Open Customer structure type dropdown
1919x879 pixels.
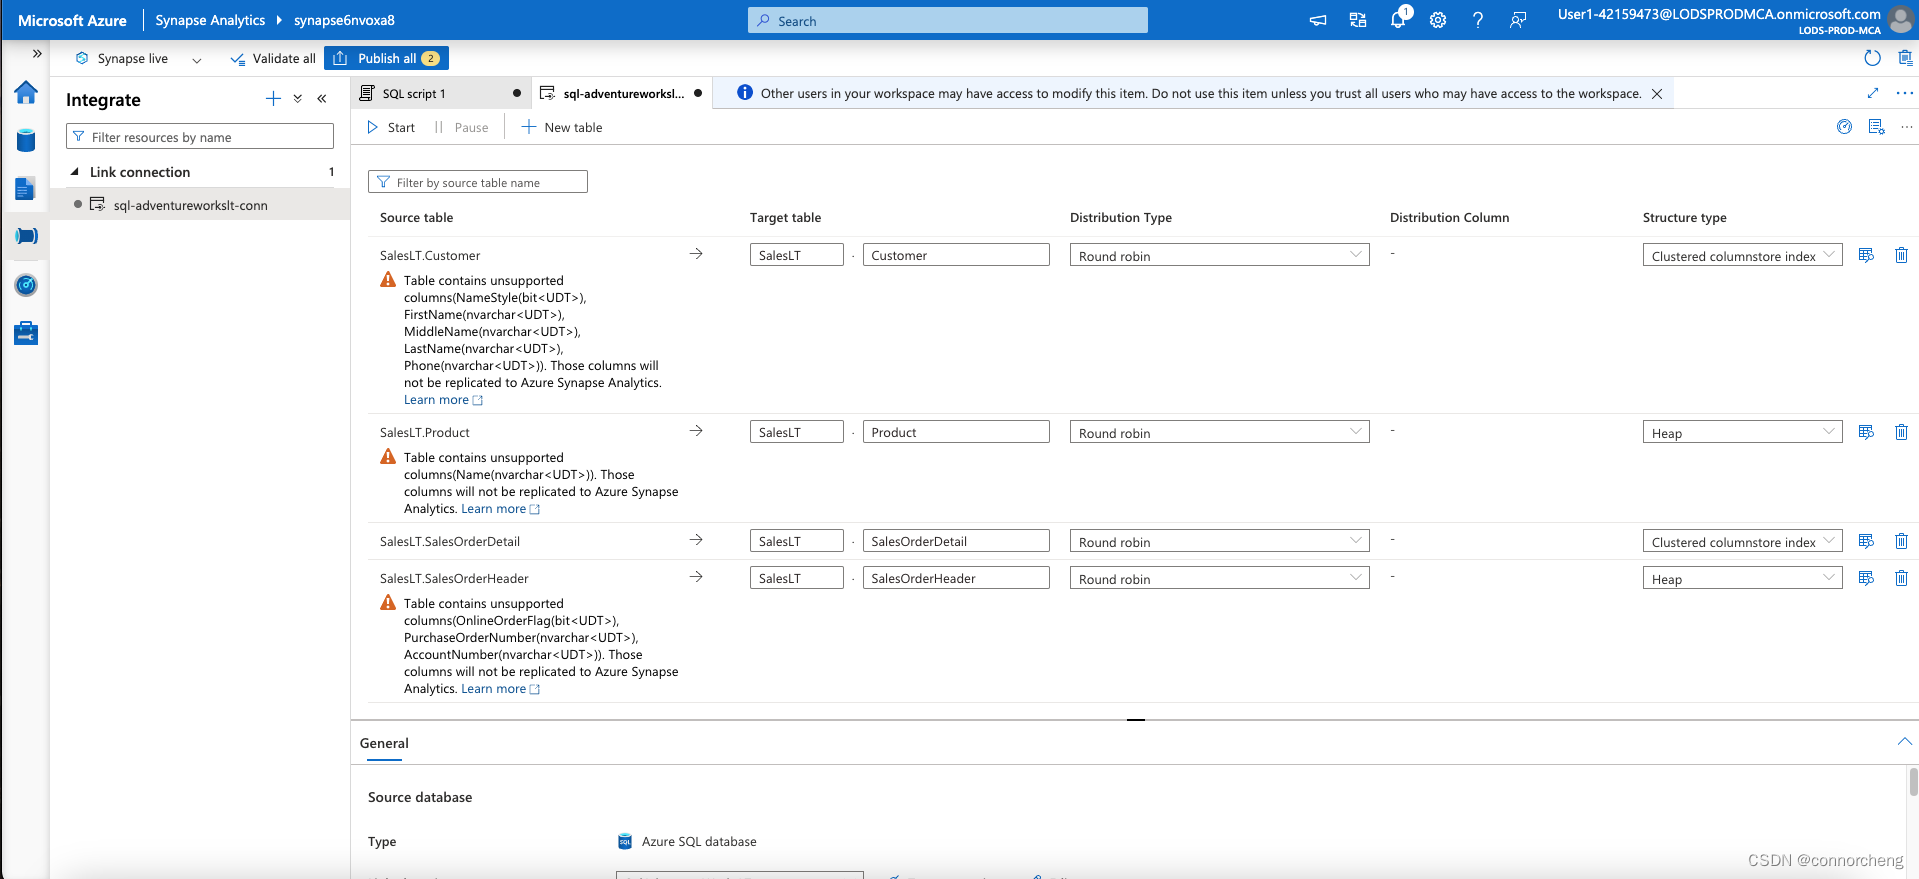pos(1742,255)
